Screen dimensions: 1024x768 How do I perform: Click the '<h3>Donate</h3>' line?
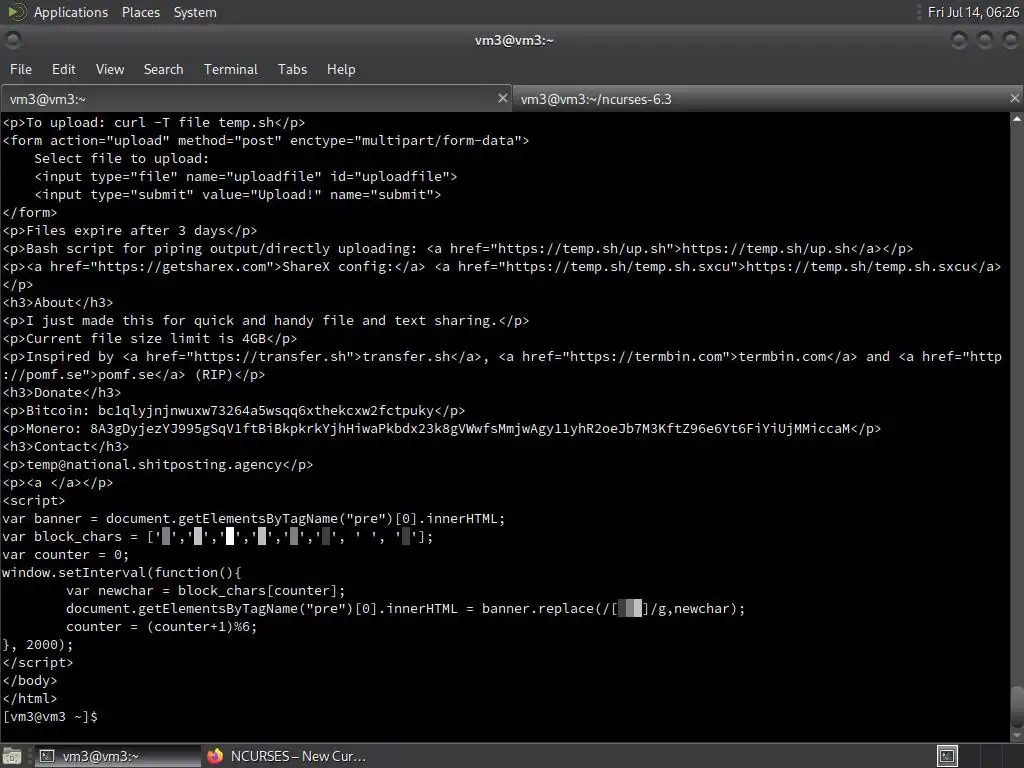pos(61,392)
